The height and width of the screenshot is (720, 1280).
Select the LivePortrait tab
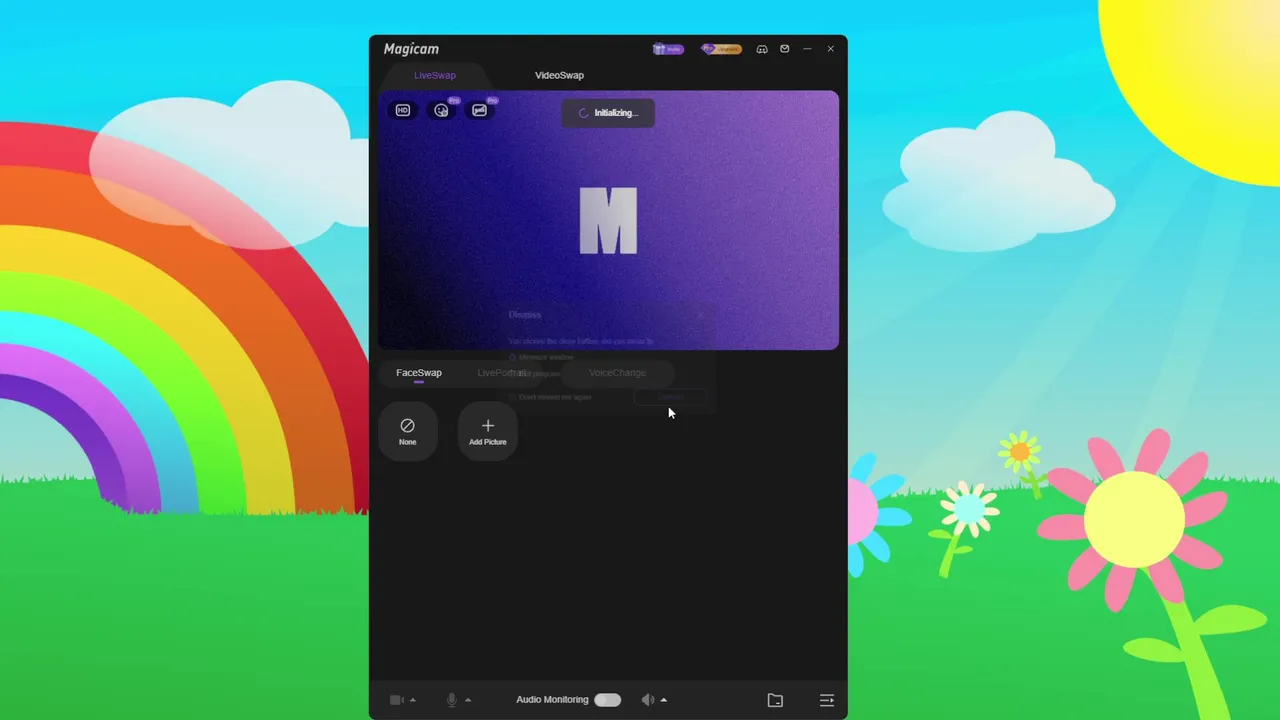(x=502, y=373)
